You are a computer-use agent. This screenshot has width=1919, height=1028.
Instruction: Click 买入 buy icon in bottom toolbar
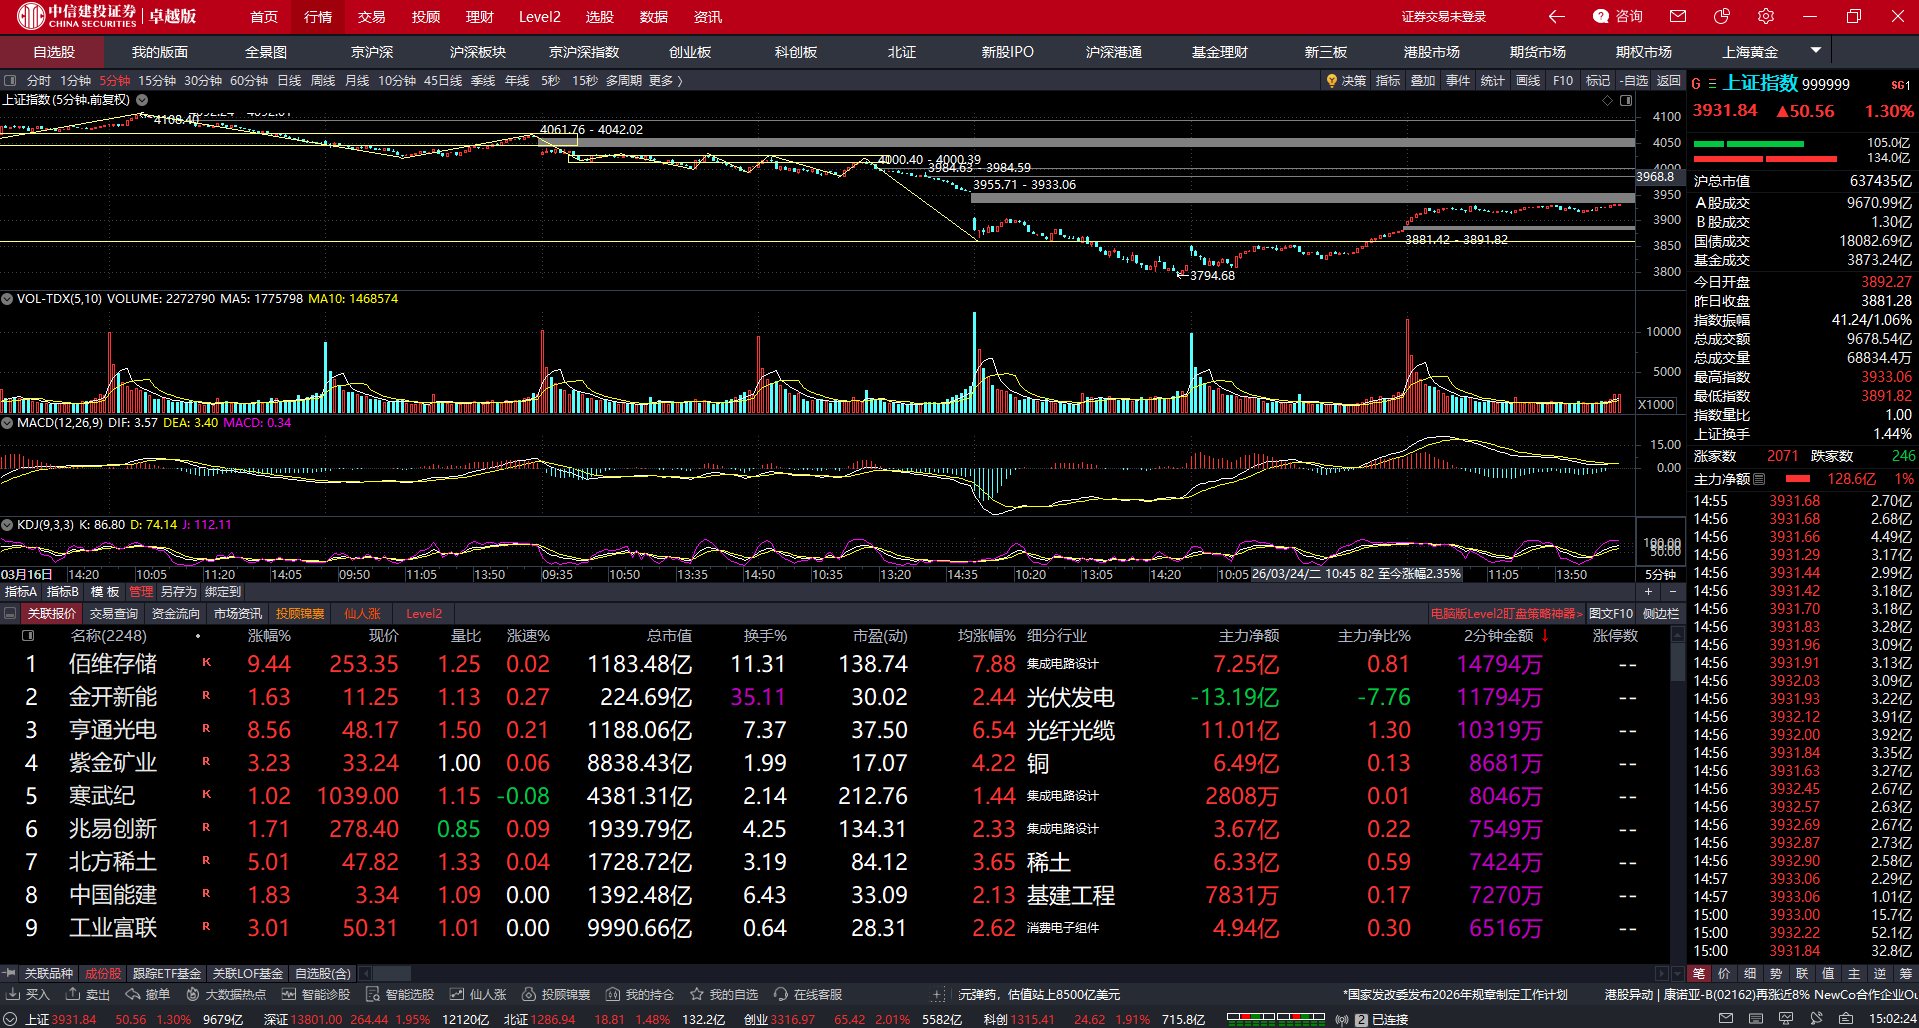pyautogui.click(x=27, y=995)
